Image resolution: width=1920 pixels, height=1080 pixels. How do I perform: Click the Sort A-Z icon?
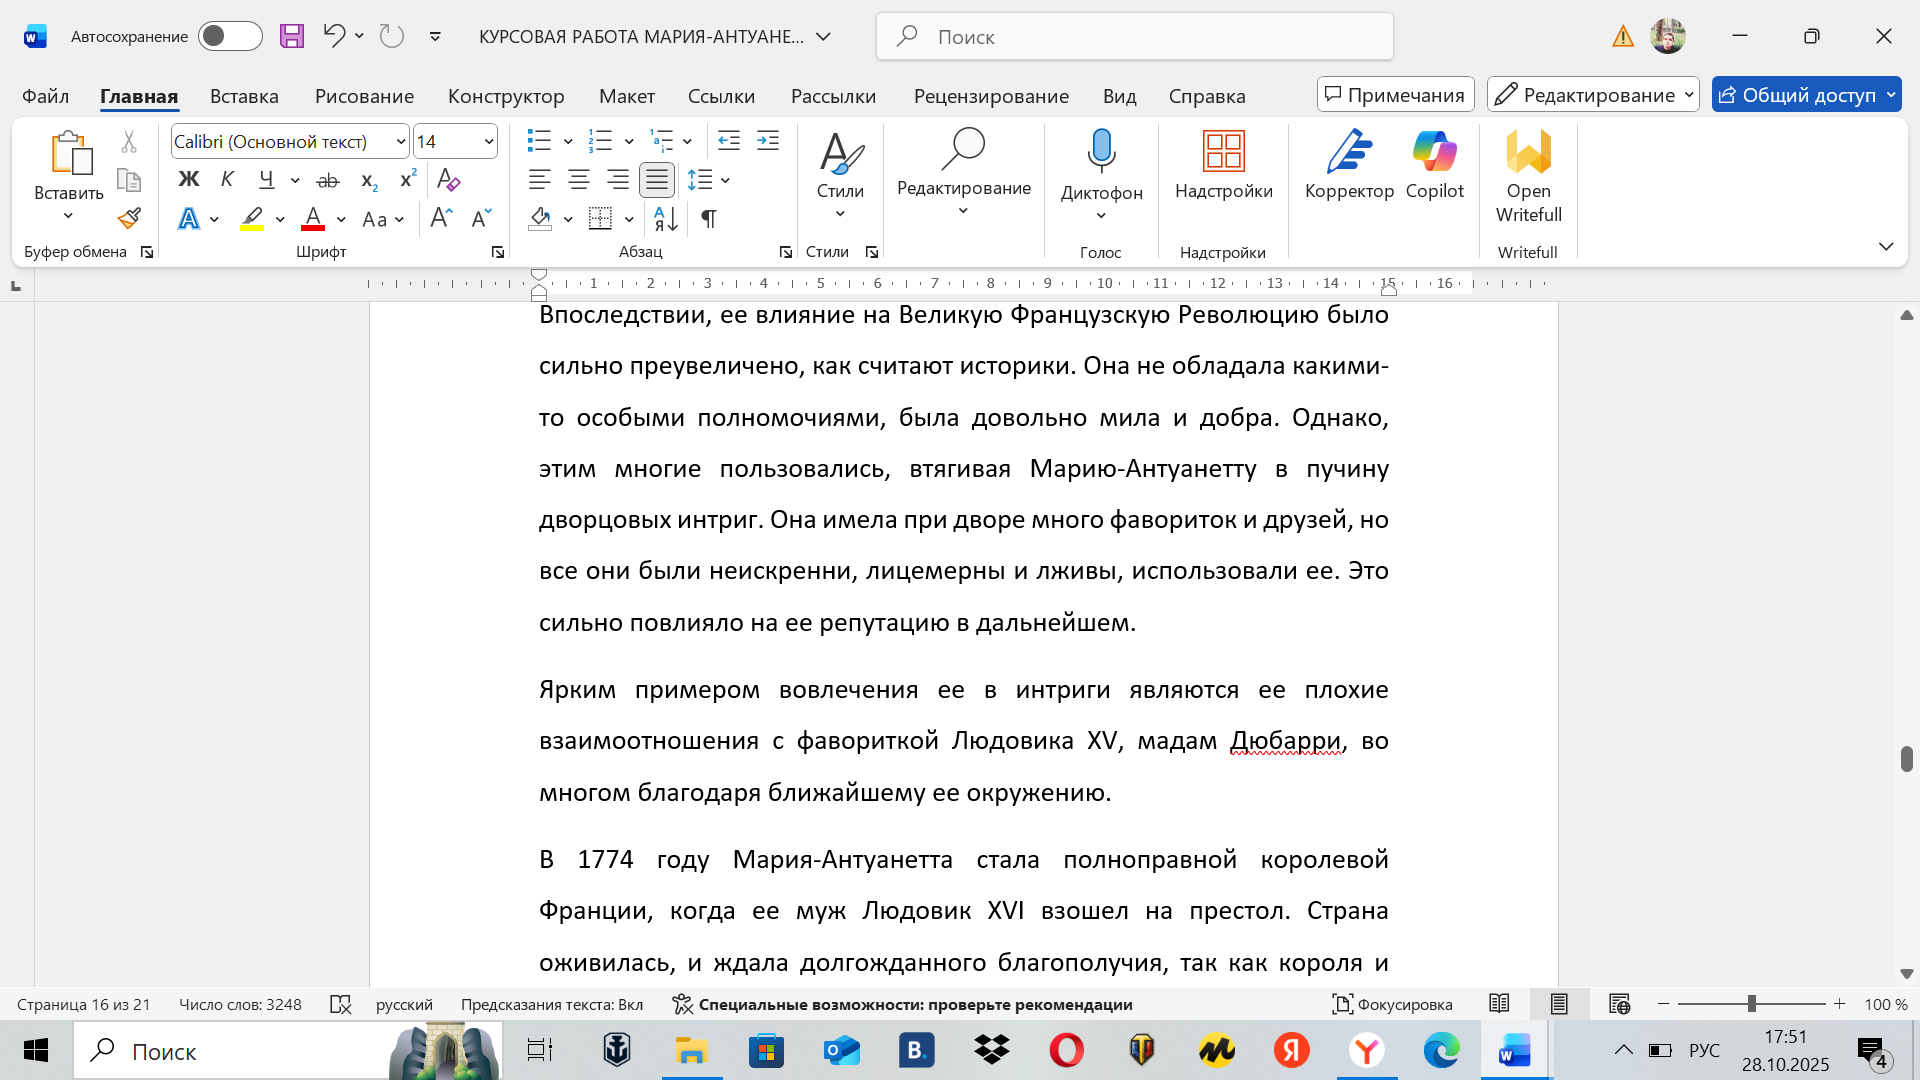tap(665, 218)
